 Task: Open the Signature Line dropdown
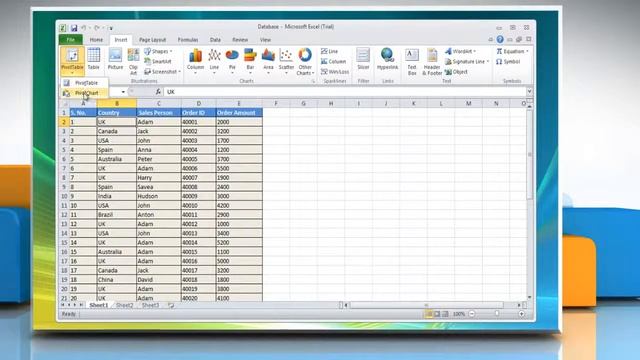point(467,62)
